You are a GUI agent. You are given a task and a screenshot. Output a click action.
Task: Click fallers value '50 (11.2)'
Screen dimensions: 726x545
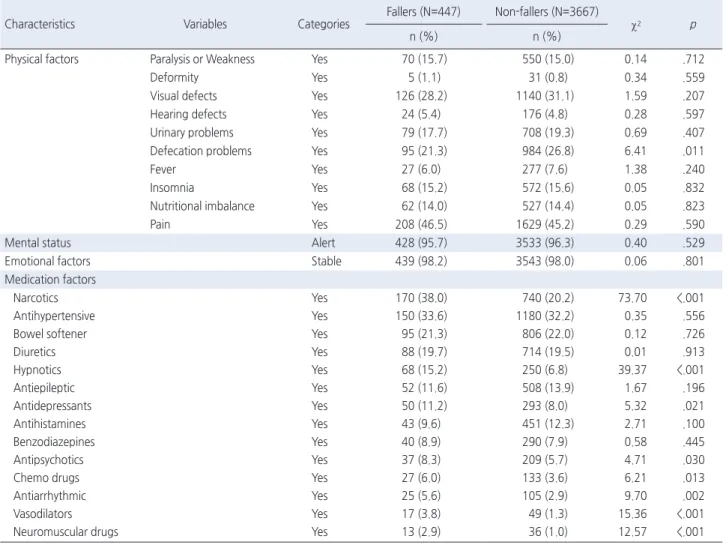click(424, 406)
